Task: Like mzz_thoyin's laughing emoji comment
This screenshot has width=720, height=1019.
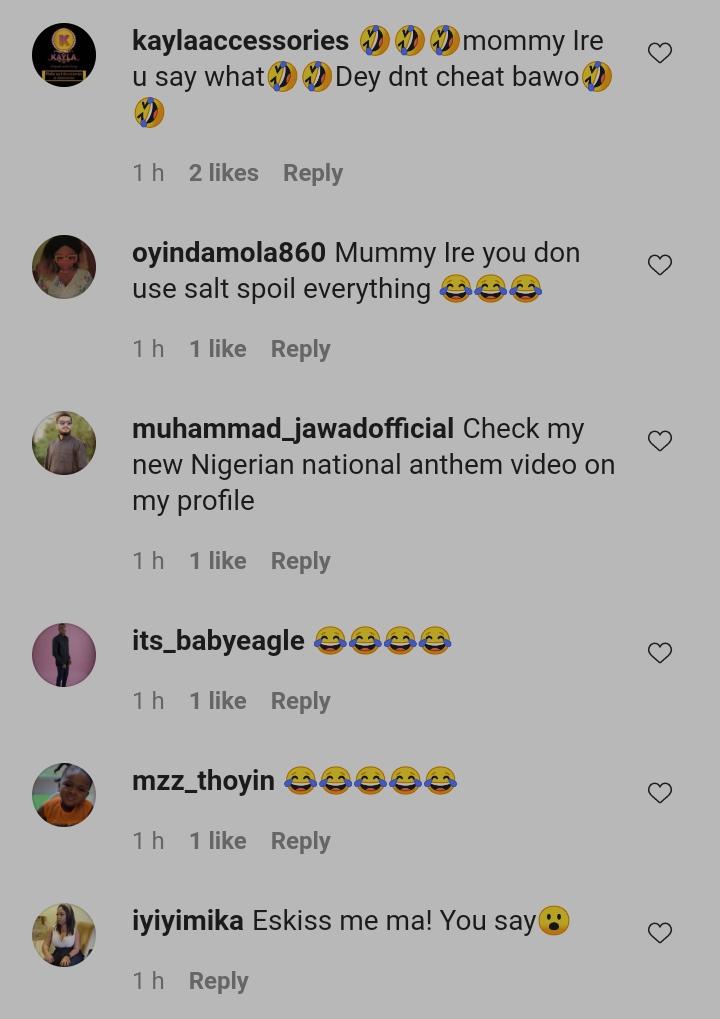Action: [659, 793]
